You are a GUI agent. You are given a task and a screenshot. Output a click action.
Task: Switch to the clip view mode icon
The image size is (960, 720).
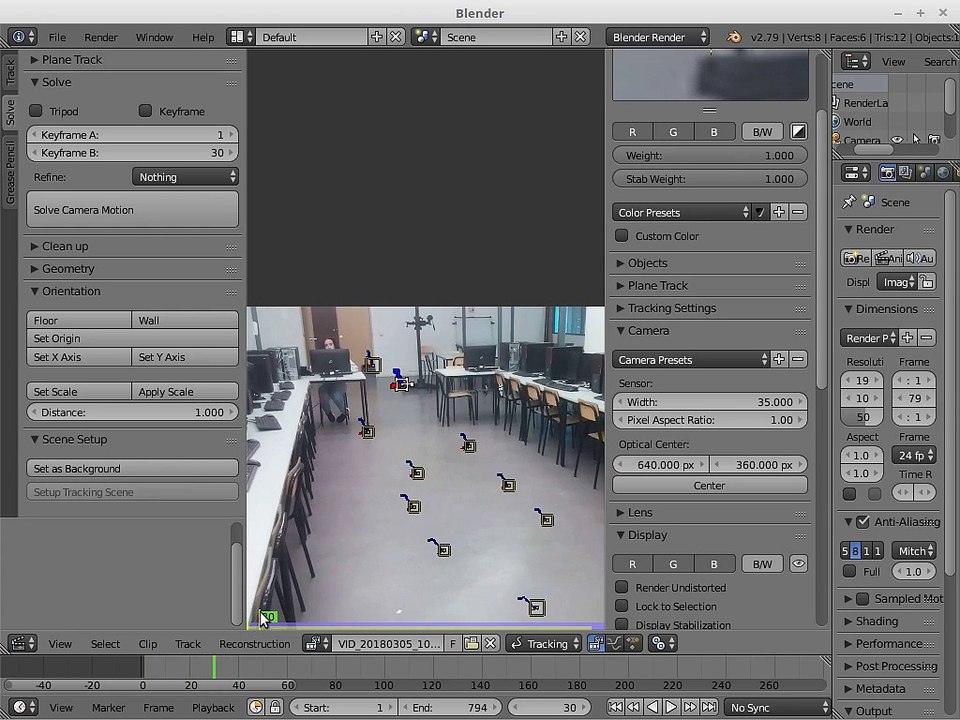pyautogui.click(x=595, y=643)
